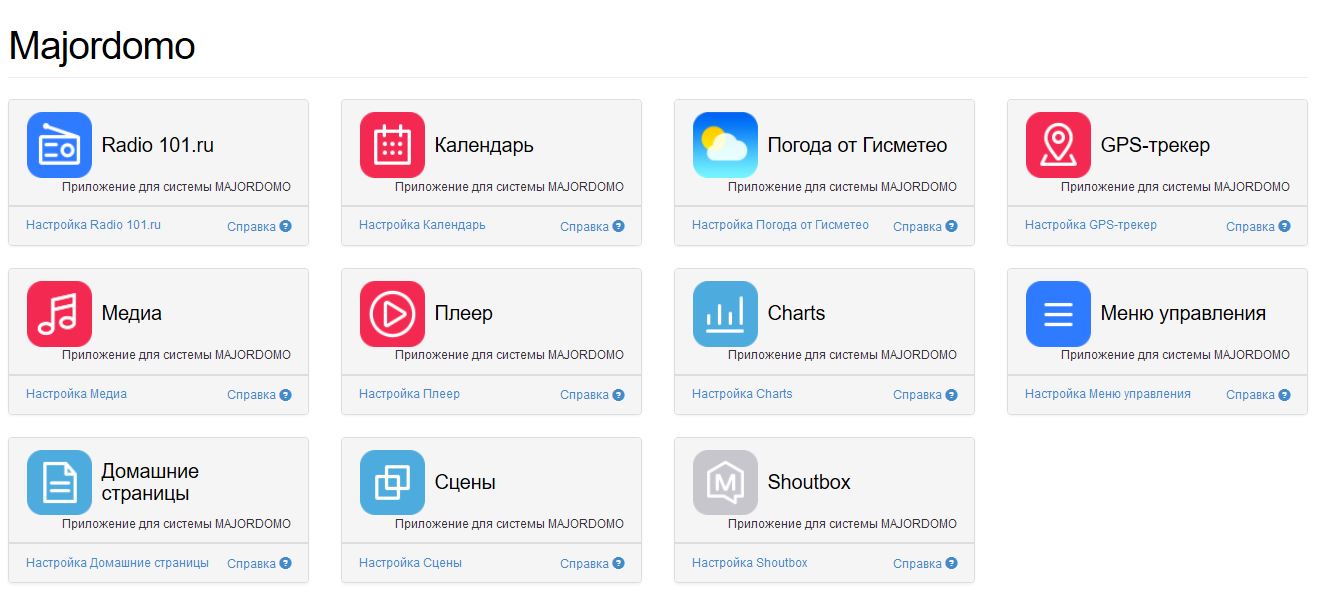Open Настройка Radio 101.ru link
Viewport: 1318px width, 597px height.
(93, 225)
